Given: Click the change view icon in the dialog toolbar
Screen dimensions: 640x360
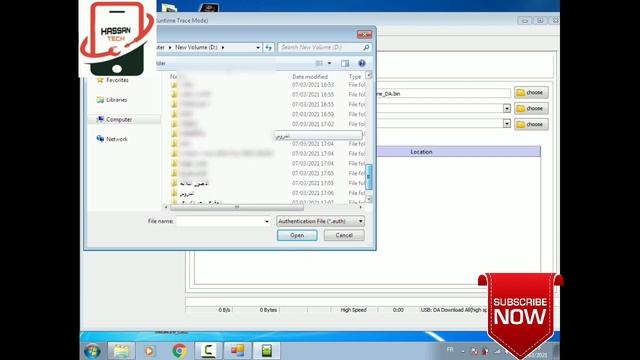Looking at the screenshot, I should tap(319, 63).
